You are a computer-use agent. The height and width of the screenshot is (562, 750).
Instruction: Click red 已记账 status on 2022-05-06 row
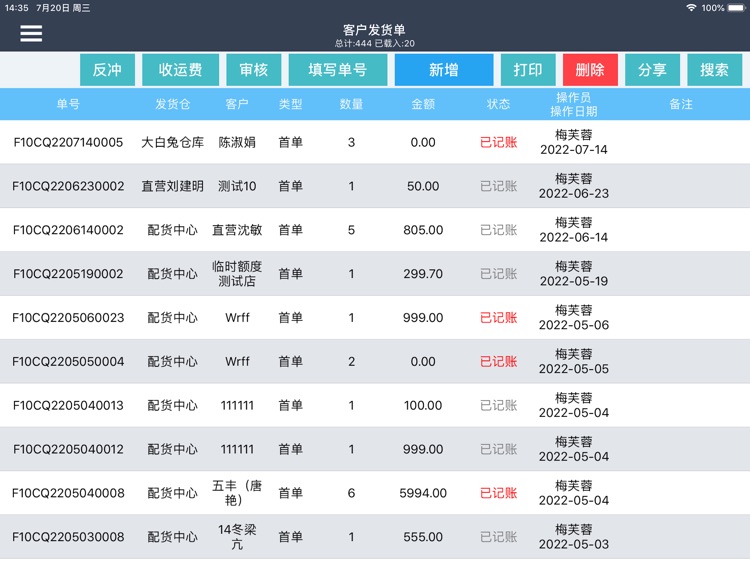(x=498, y=318)
